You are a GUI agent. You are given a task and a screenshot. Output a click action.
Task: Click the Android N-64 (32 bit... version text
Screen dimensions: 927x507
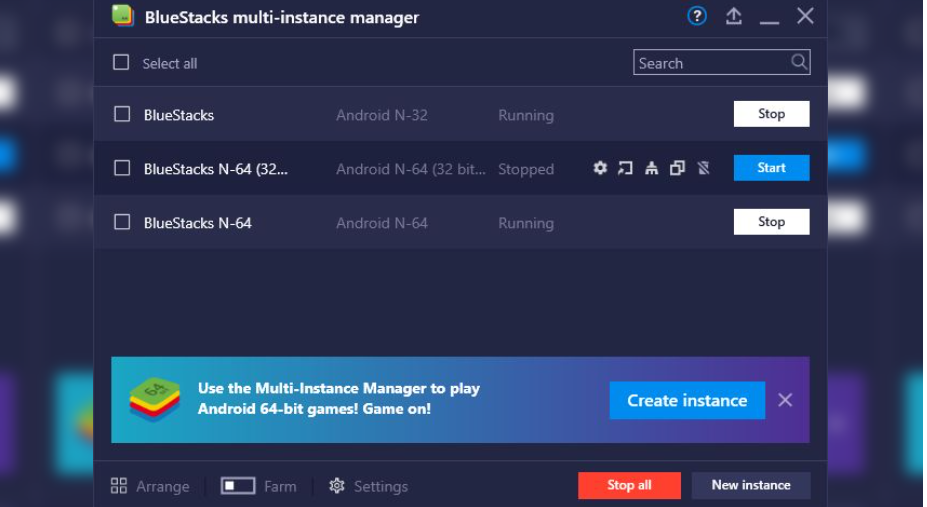click(411, 169)
